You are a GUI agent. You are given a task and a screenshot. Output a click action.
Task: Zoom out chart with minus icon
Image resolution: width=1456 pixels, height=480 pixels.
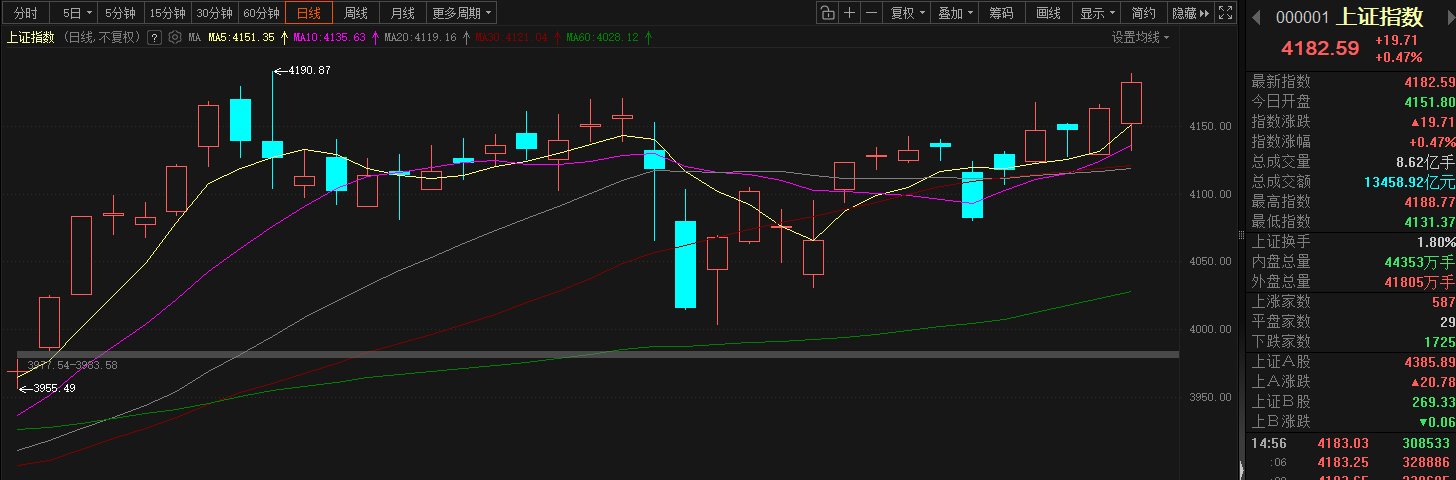click(871, 13)
